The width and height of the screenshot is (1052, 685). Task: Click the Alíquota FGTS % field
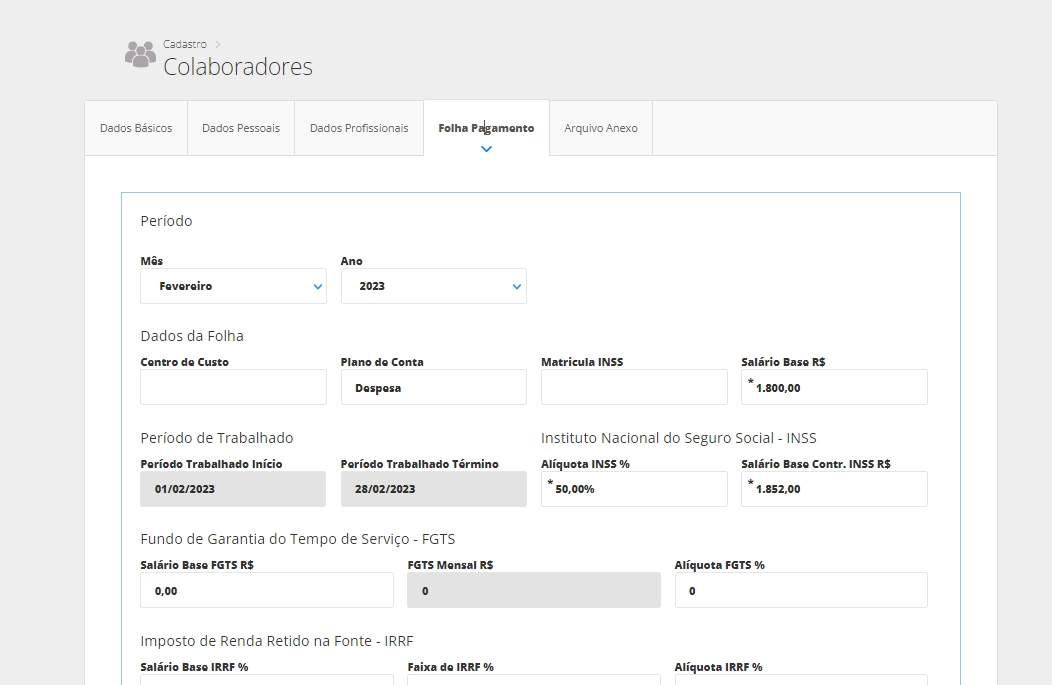coord(801,590)
